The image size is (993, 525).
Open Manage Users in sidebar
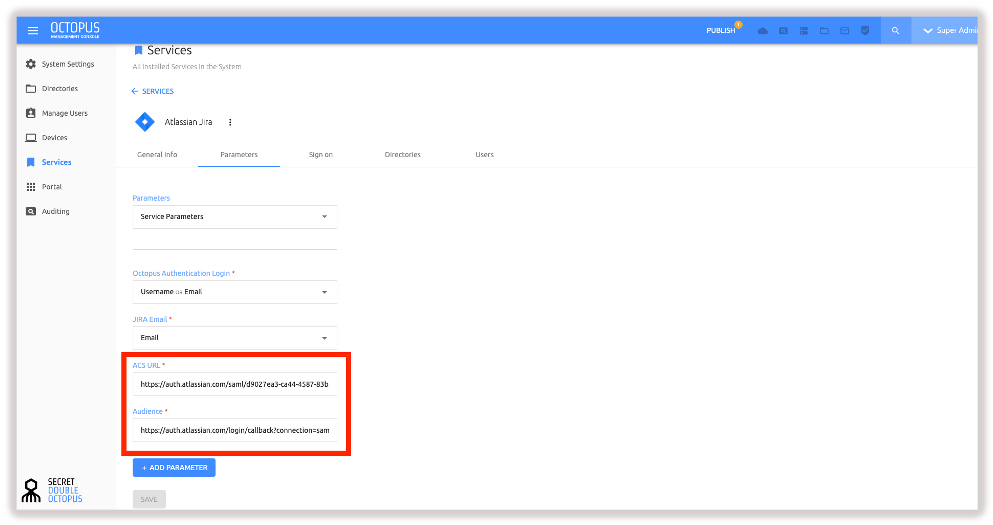pos(65,113)
